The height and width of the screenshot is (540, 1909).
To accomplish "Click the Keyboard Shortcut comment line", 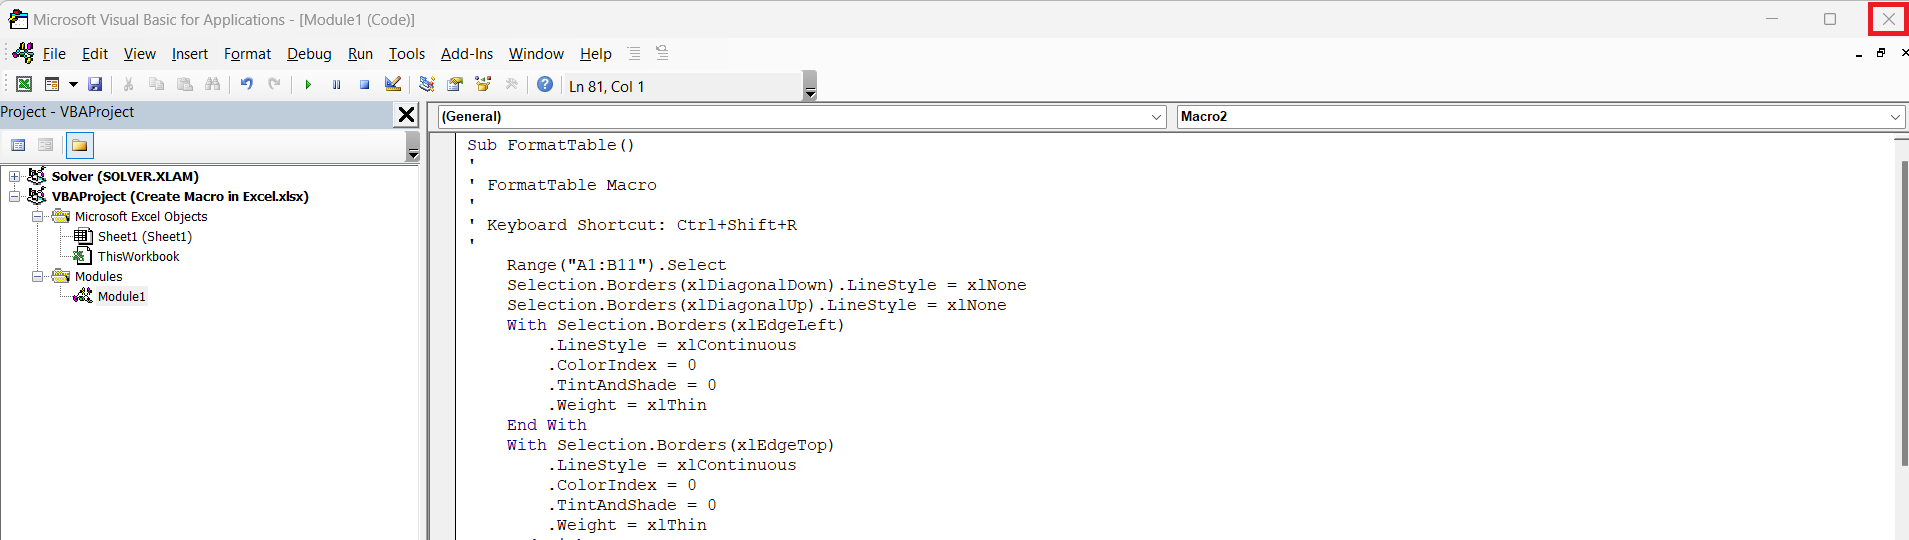I will coord(632,225).
